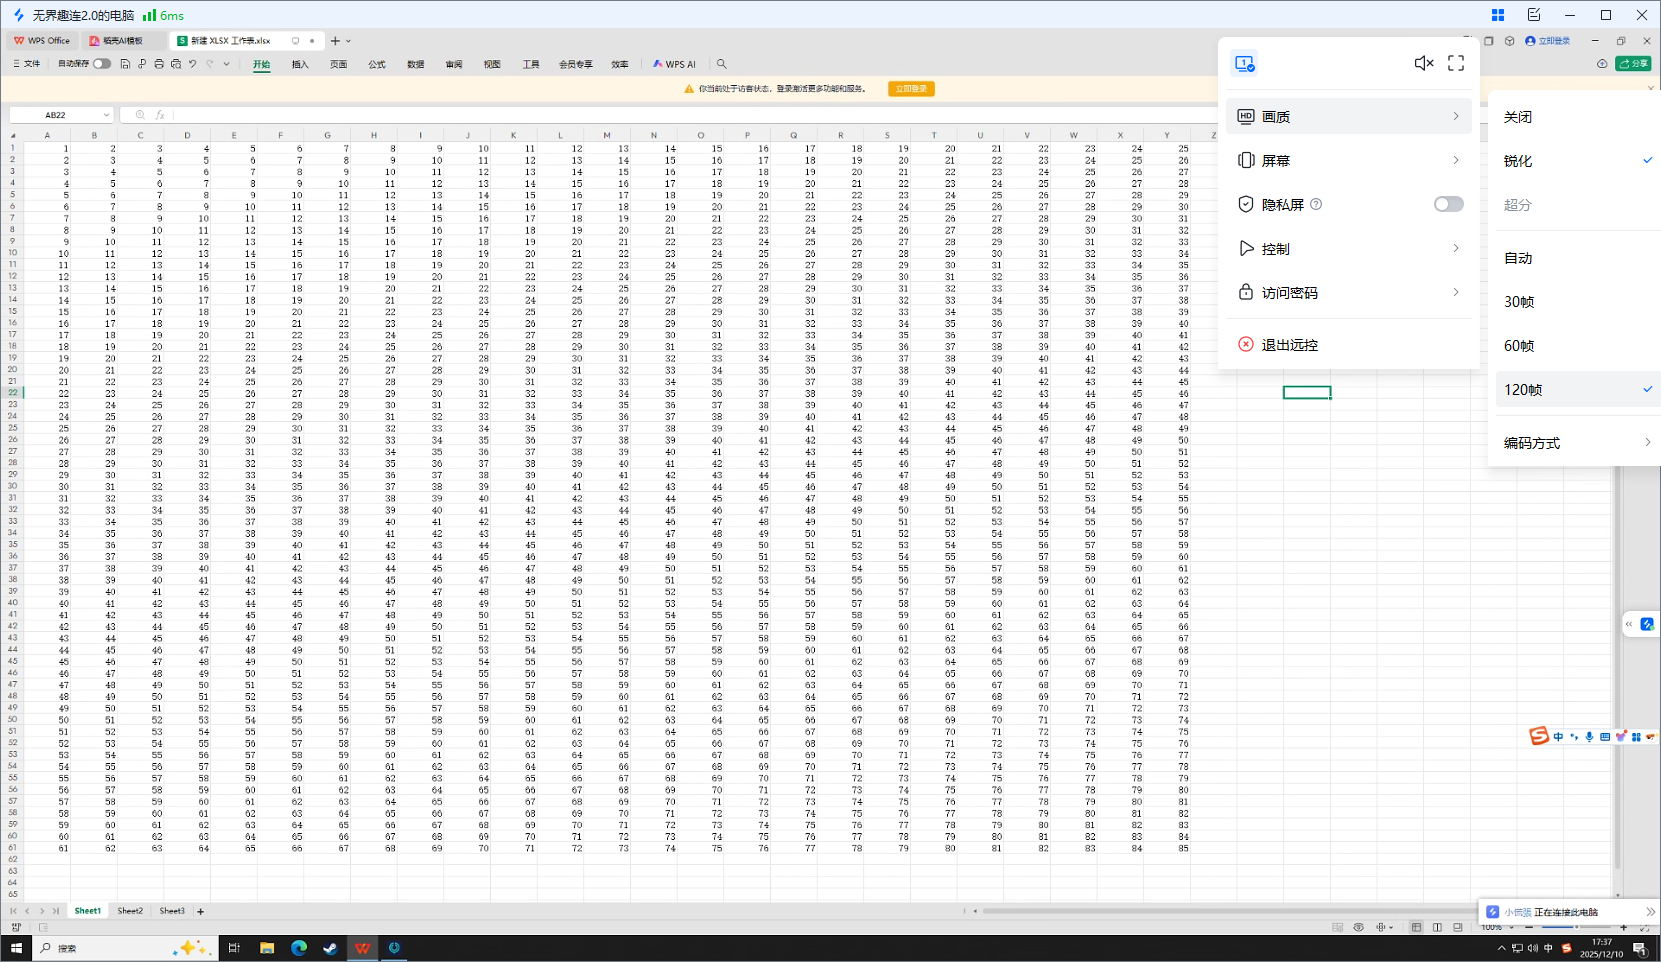Click the orange 立即登录 button in banner
The height and width of the screenshot is (962, 1661).
click(x=911, y=89)
